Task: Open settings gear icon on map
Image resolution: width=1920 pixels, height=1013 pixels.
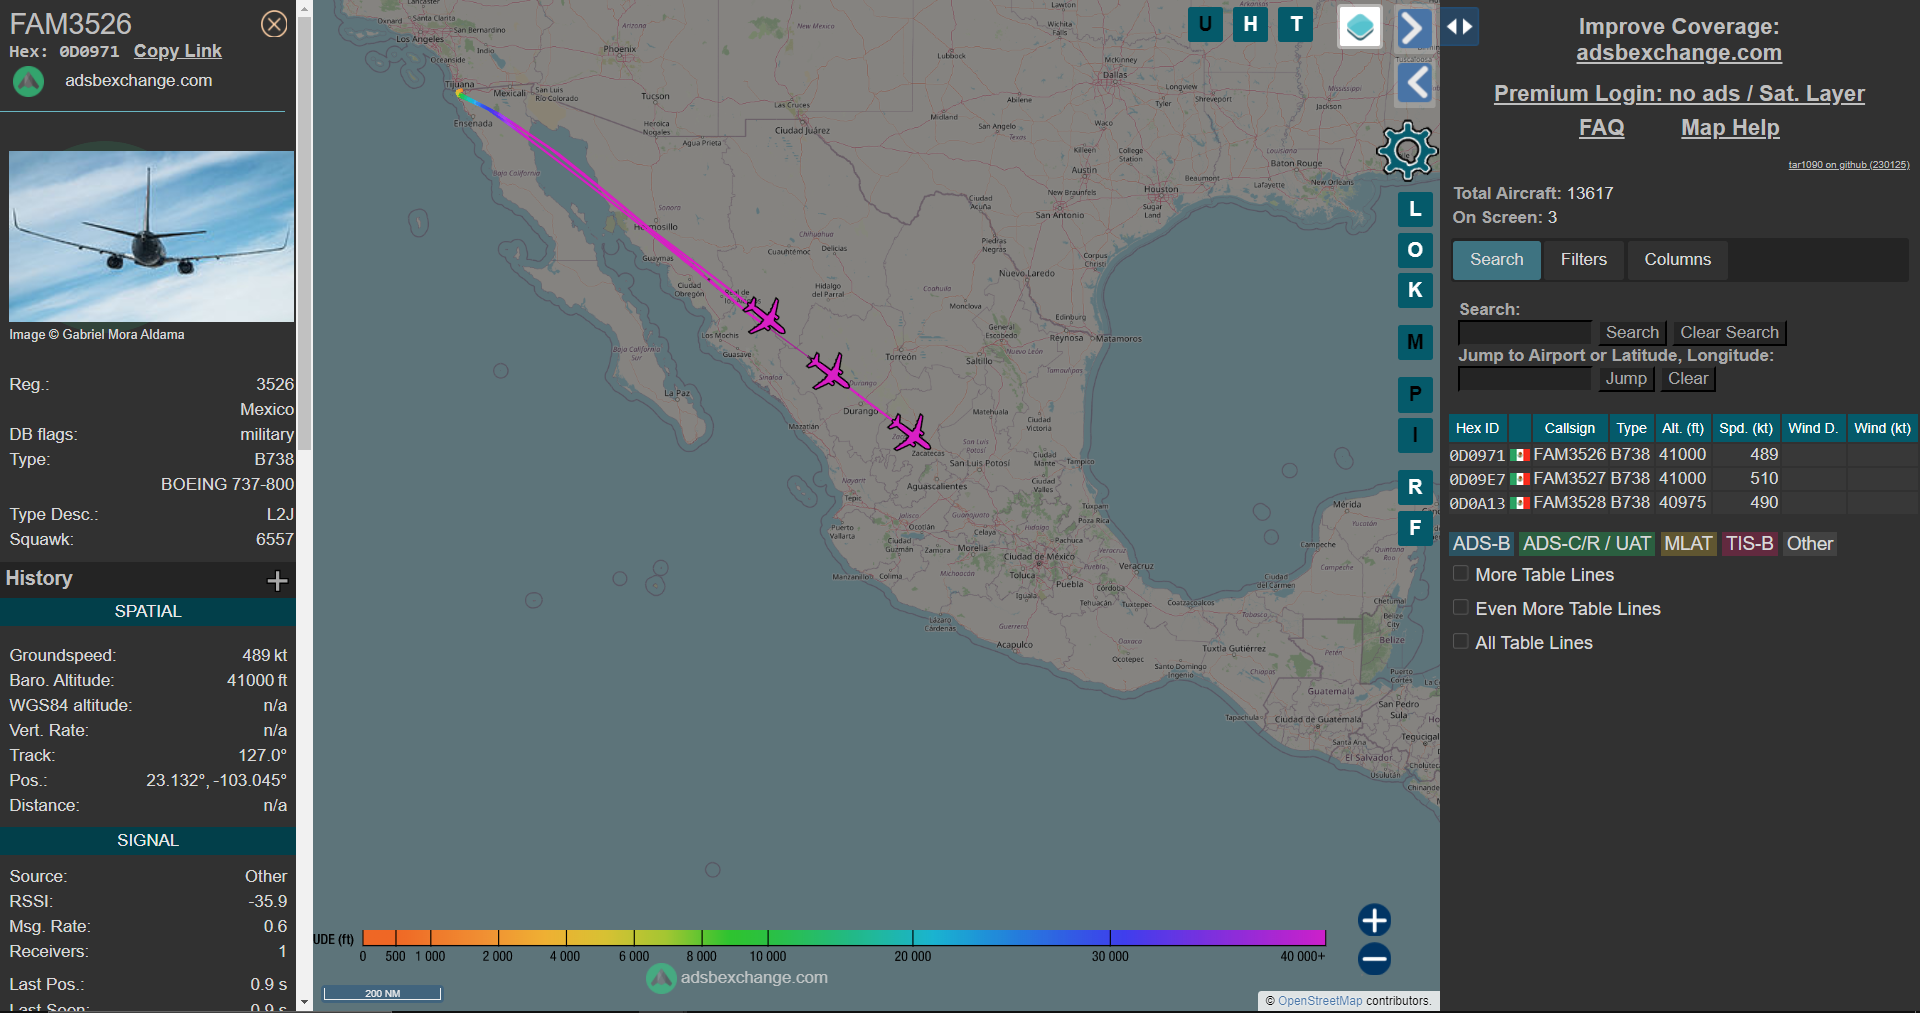Action: pos(1406,151)
